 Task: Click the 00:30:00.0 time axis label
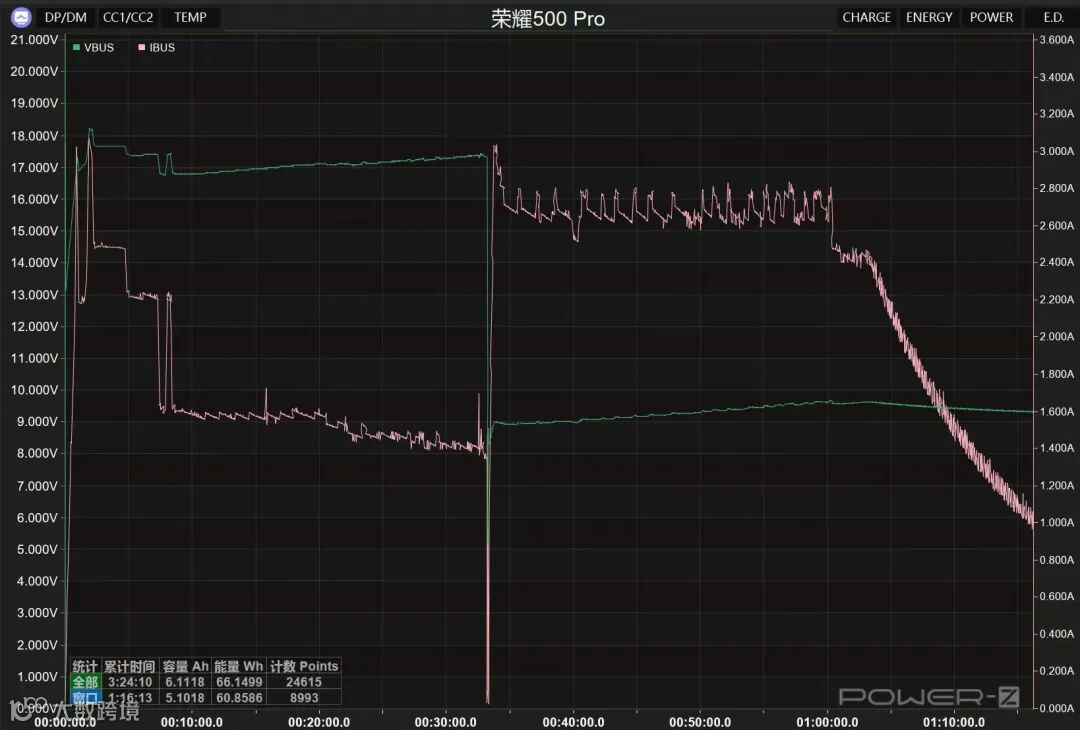[x=445, y=722]
